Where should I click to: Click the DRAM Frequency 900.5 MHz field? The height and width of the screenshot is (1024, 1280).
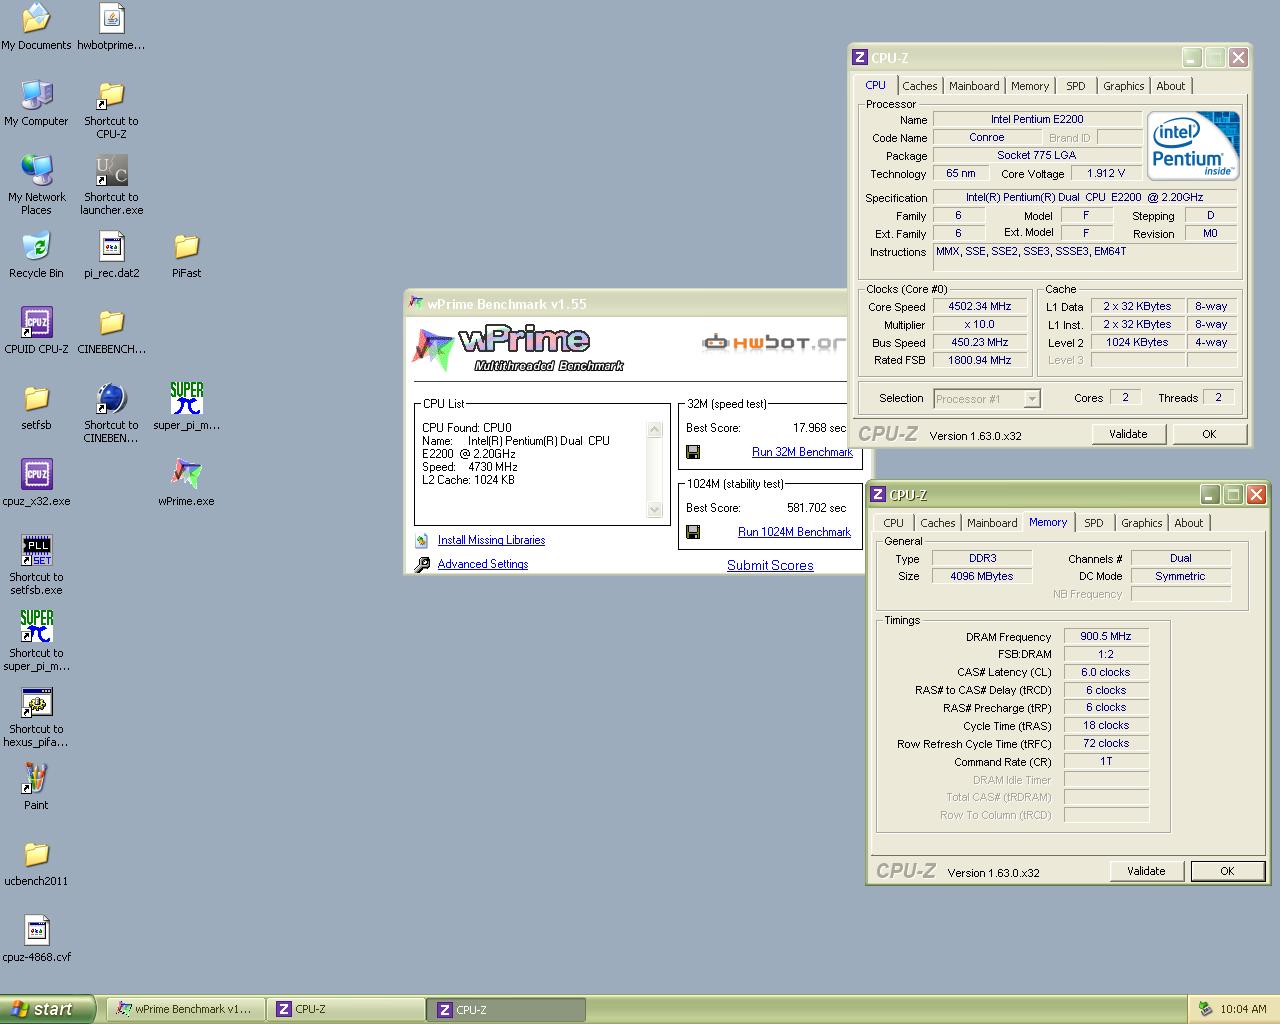pyautogui.click(x=1106, y=636)
